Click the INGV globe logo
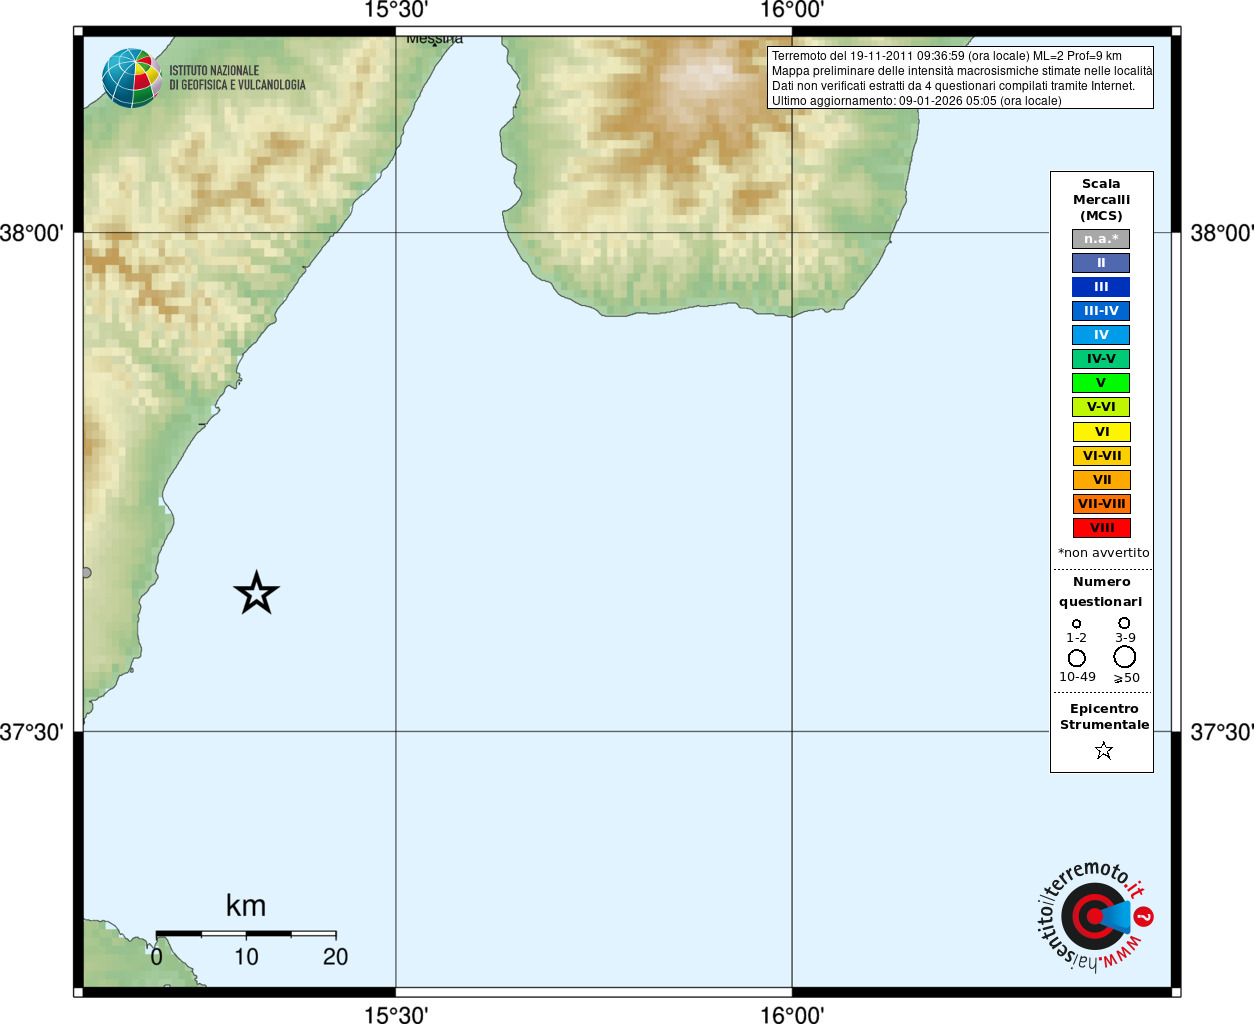Viewport: 1254px width, 1024px height. pyautogui.click(x=131, y=78)
